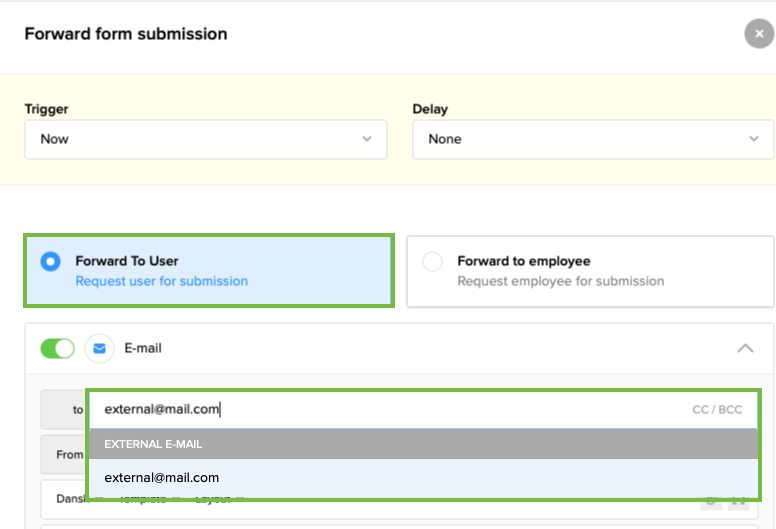Select the Forward To User radio button
The image size is (776, 529).
[x=50, y=262]
